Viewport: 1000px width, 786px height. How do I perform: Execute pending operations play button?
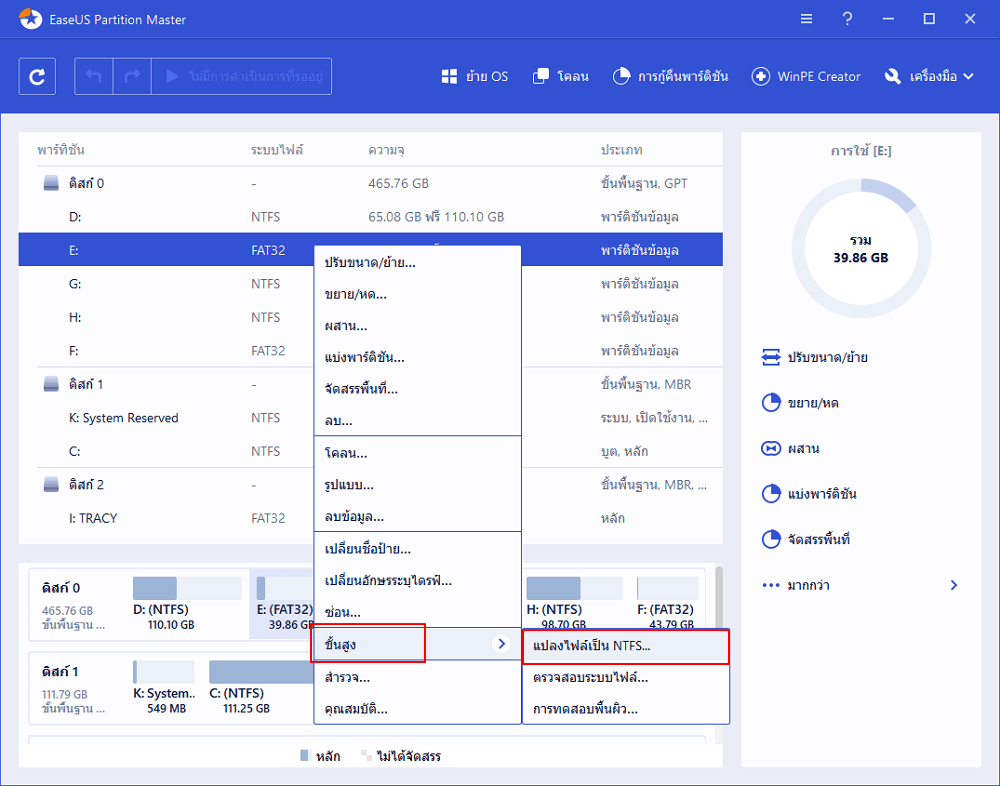coord(242,77)
